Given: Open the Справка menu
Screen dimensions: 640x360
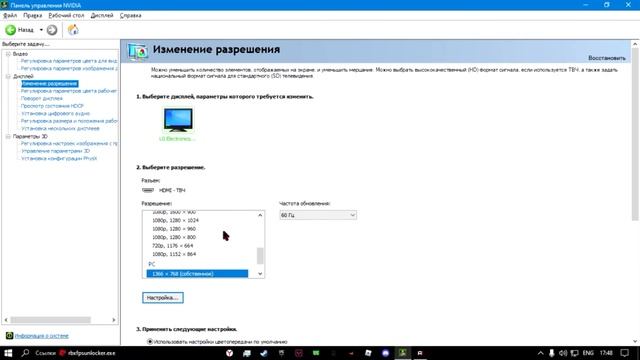Looking at the screenshot, I should click(x=130, y=15).
